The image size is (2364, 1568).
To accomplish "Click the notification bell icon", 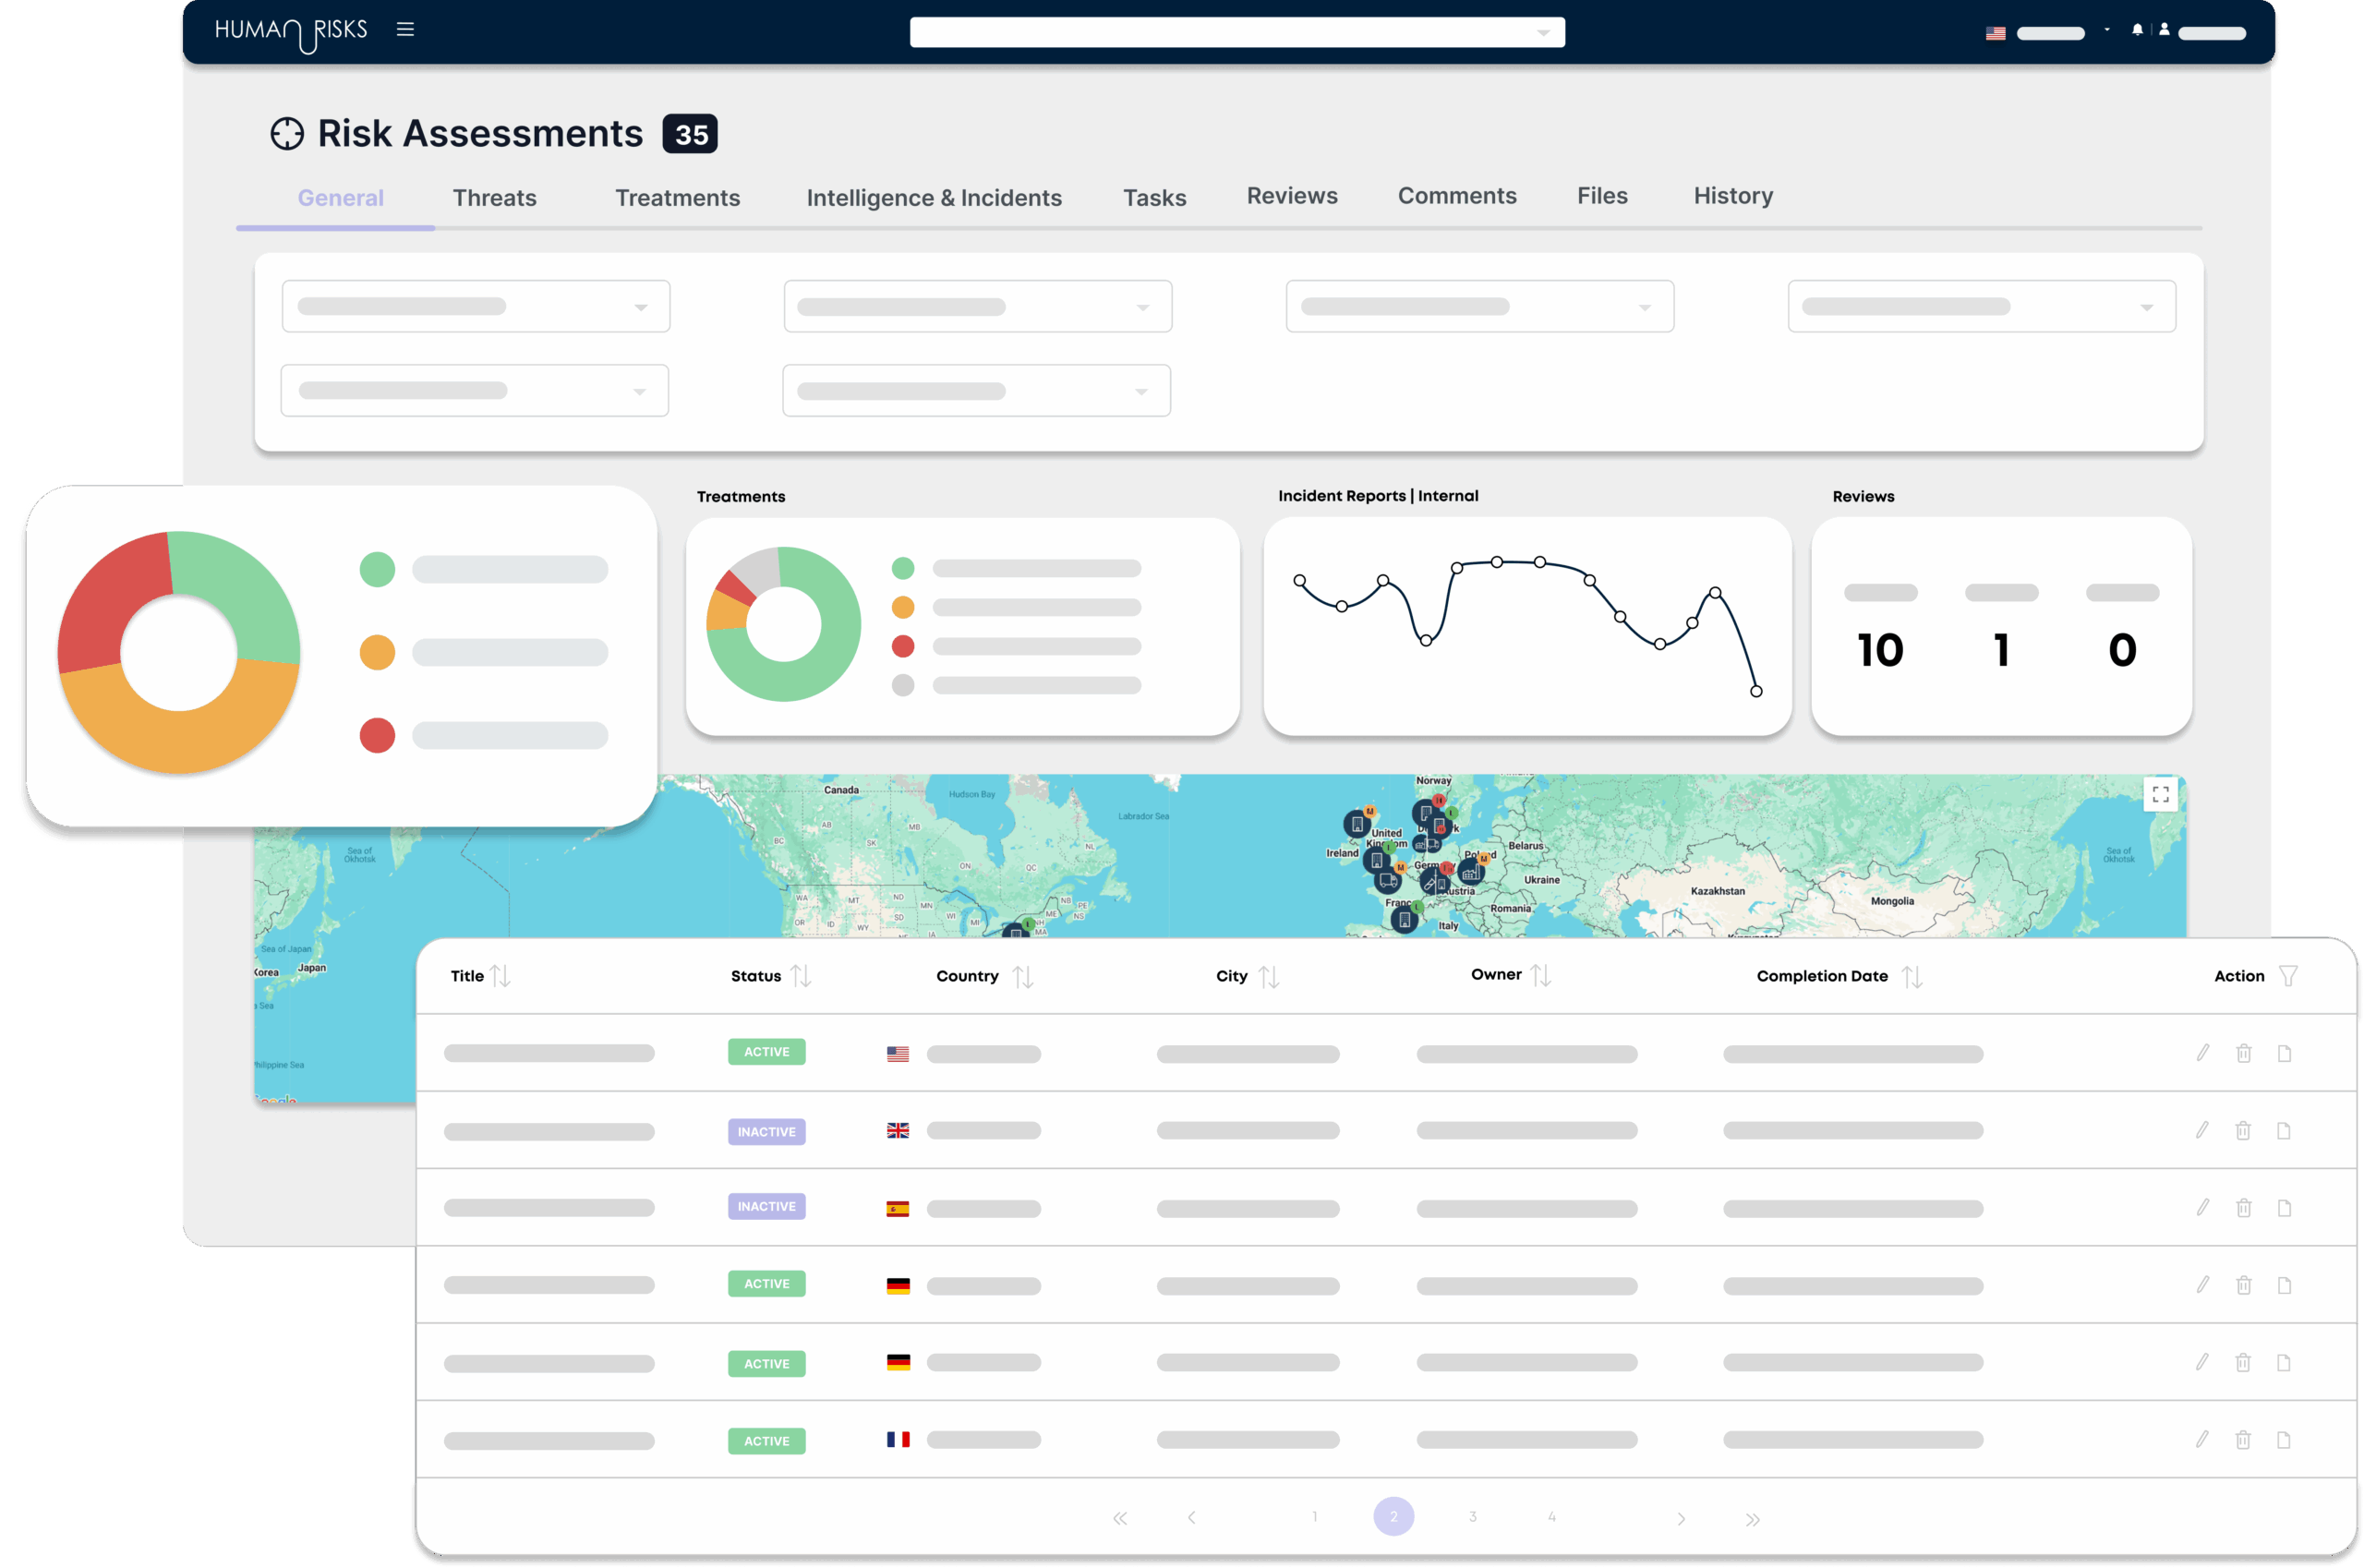I will pos(2137,30).
